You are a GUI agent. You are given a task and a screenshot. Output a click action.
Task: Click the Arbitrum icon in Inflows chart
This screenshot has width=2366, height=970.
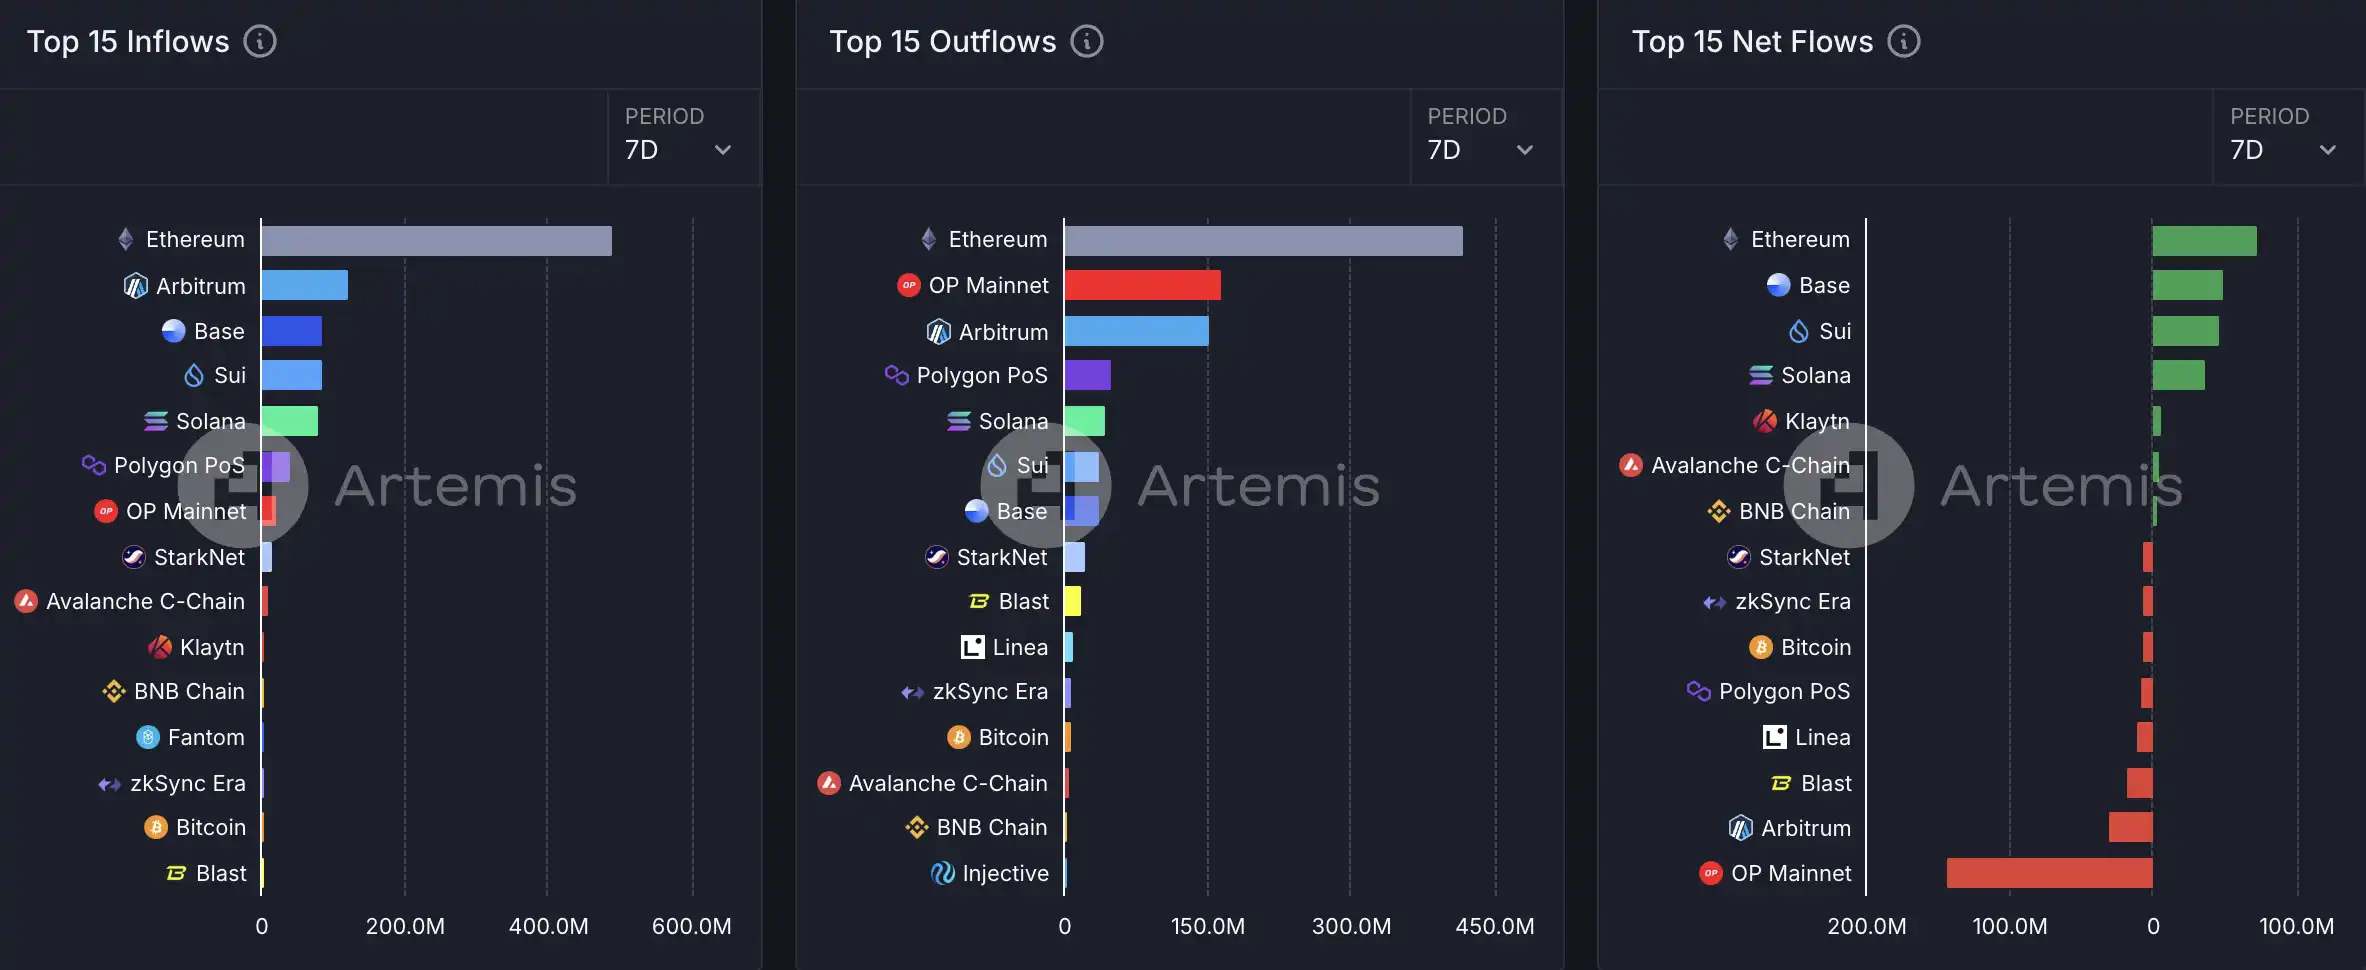pos(136,286)
